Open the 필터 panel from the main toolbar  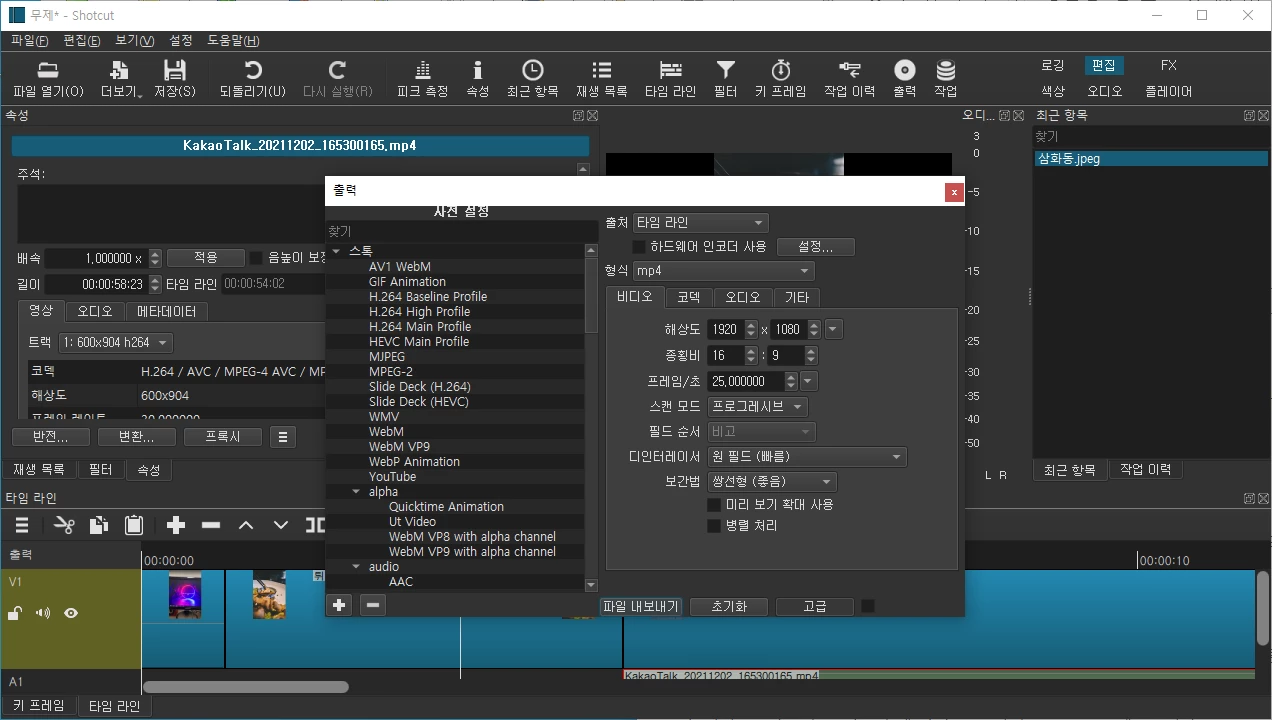click(724, 78)
